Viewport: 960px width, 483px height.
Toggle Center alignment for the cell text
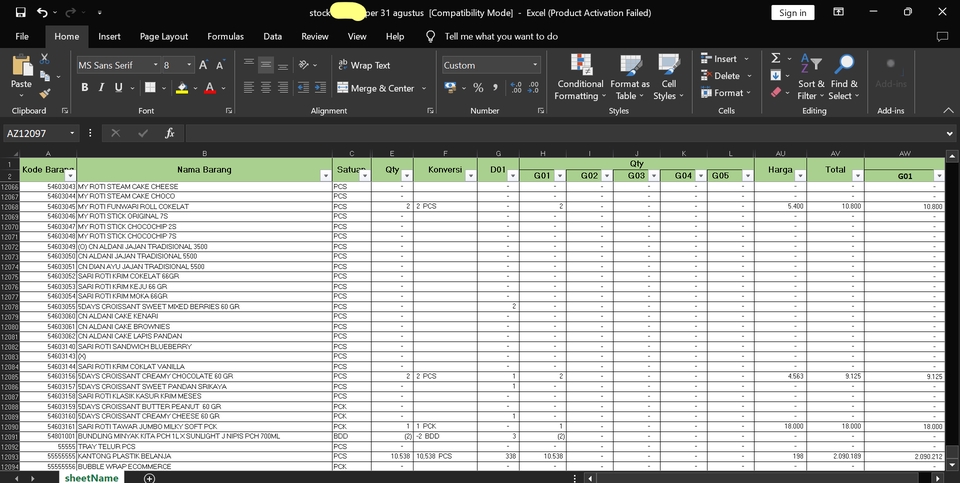[x=266, y=88]
